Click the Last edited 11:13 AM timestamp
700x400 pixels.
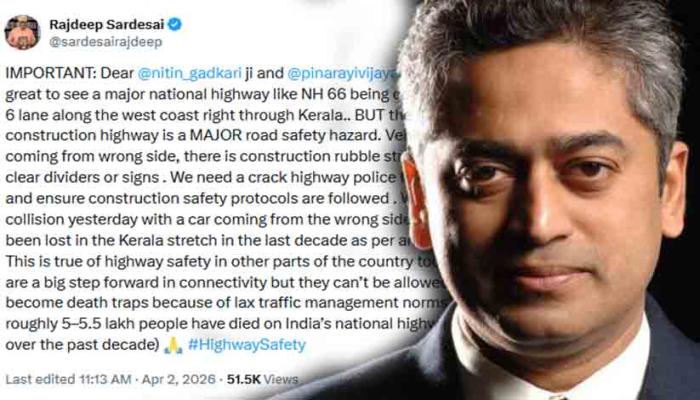pos(69,379)
